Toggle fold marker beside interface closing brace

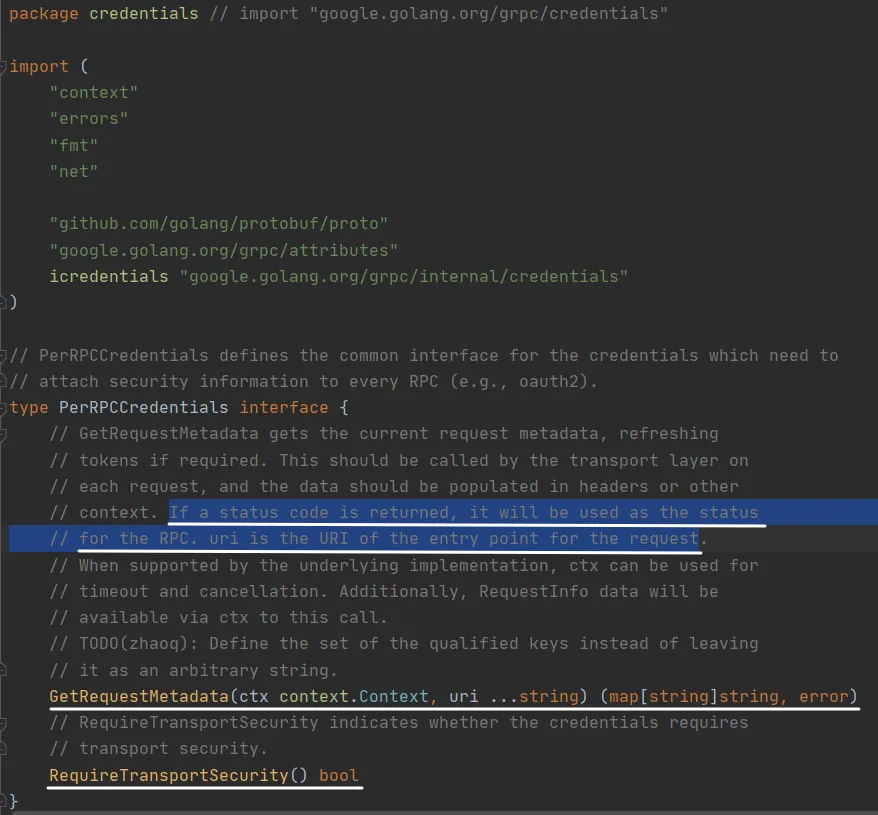[3, 801]
